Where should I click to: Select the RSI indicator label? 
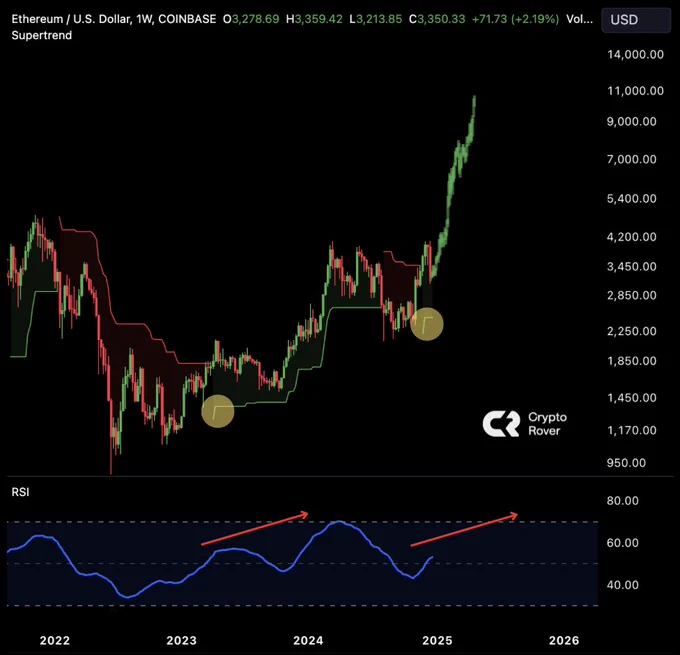(20, 492)
